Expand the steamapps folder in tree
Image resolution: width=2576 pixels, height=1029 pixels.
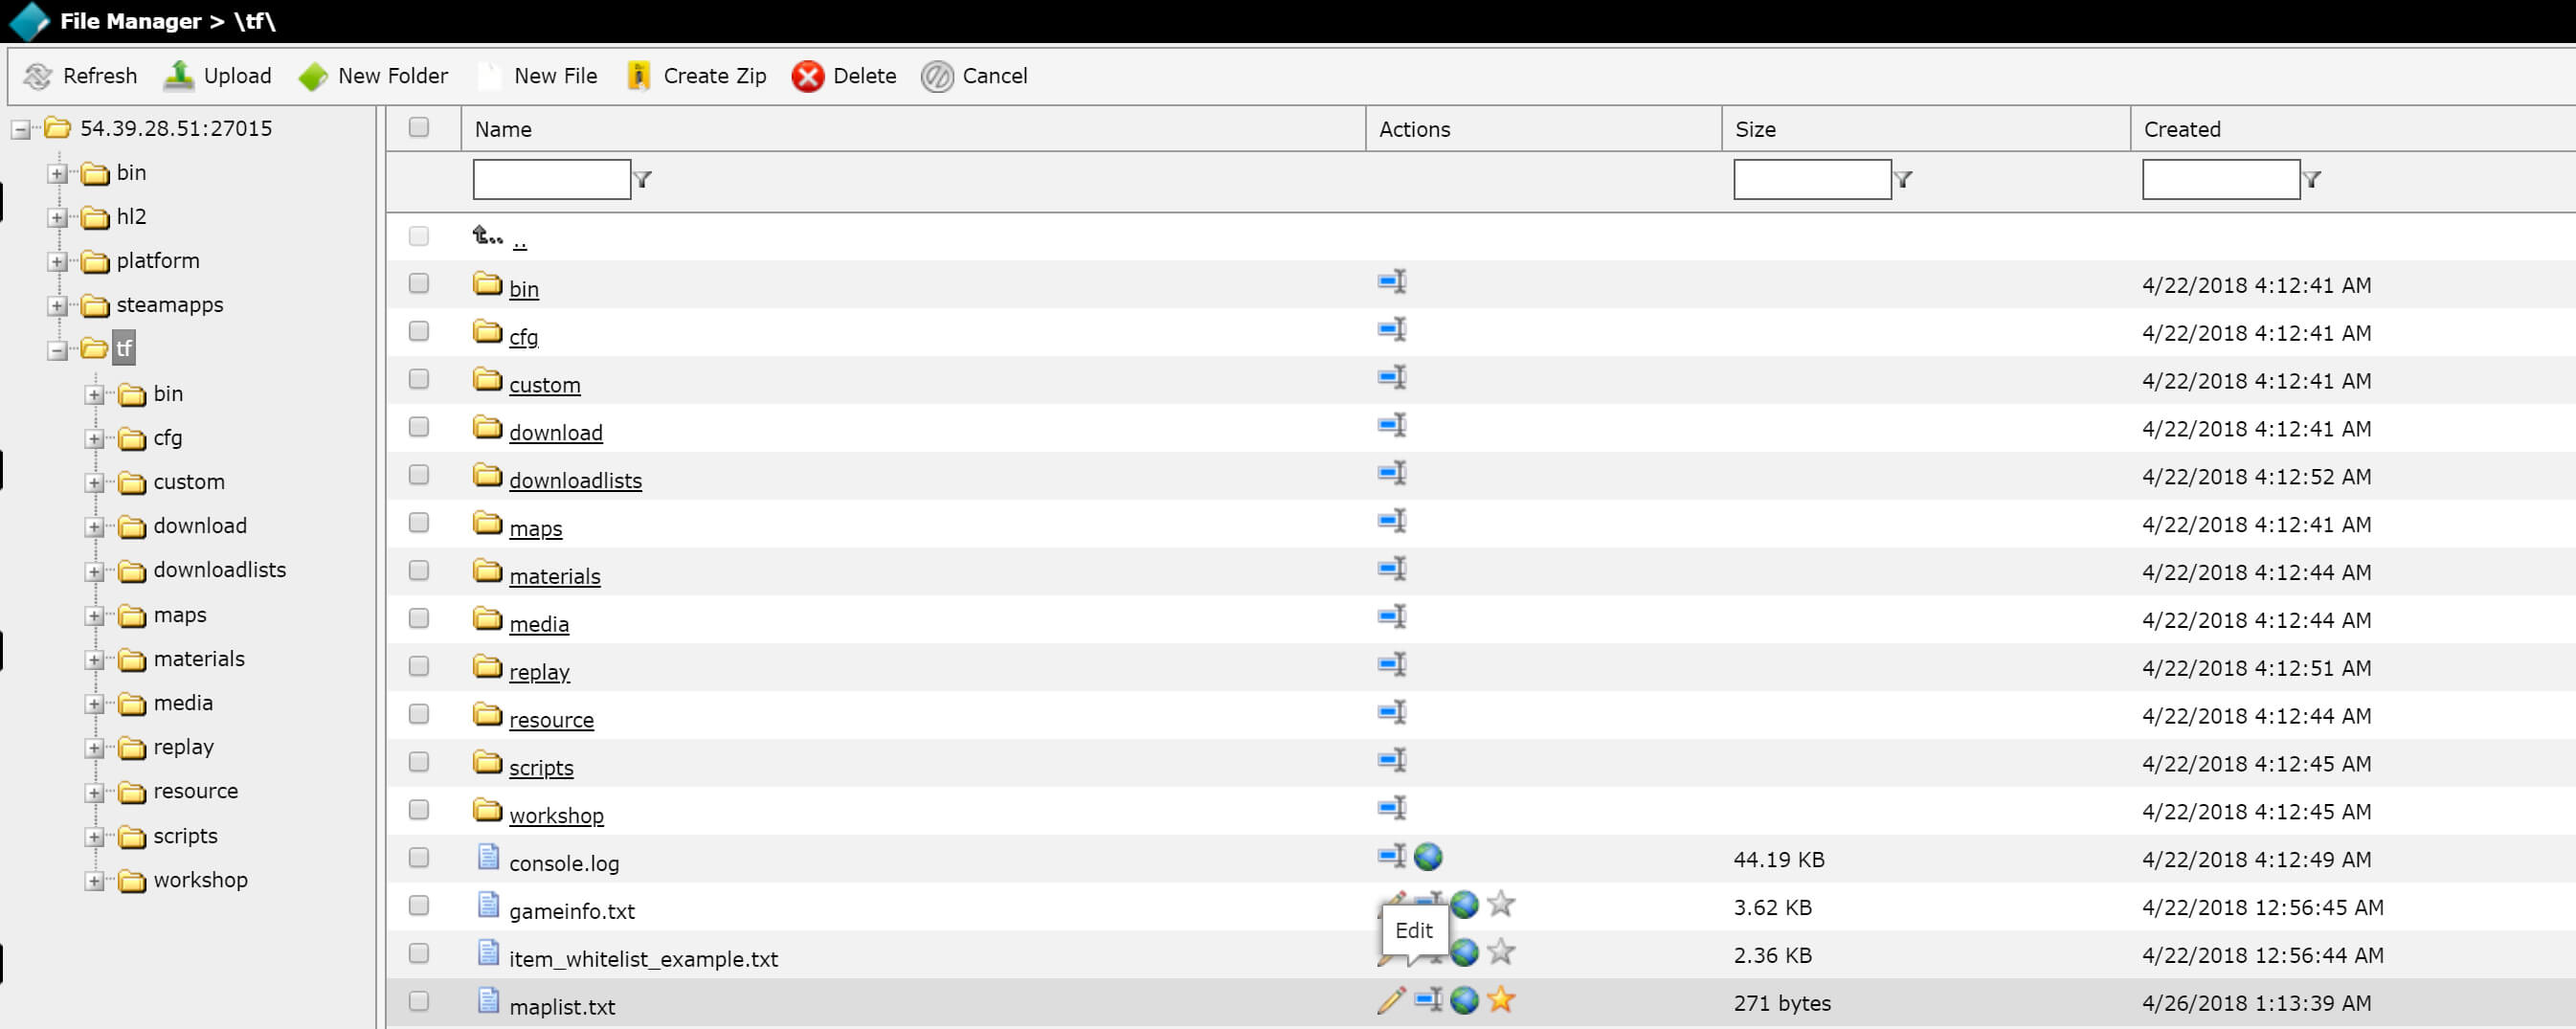point(58,306)
